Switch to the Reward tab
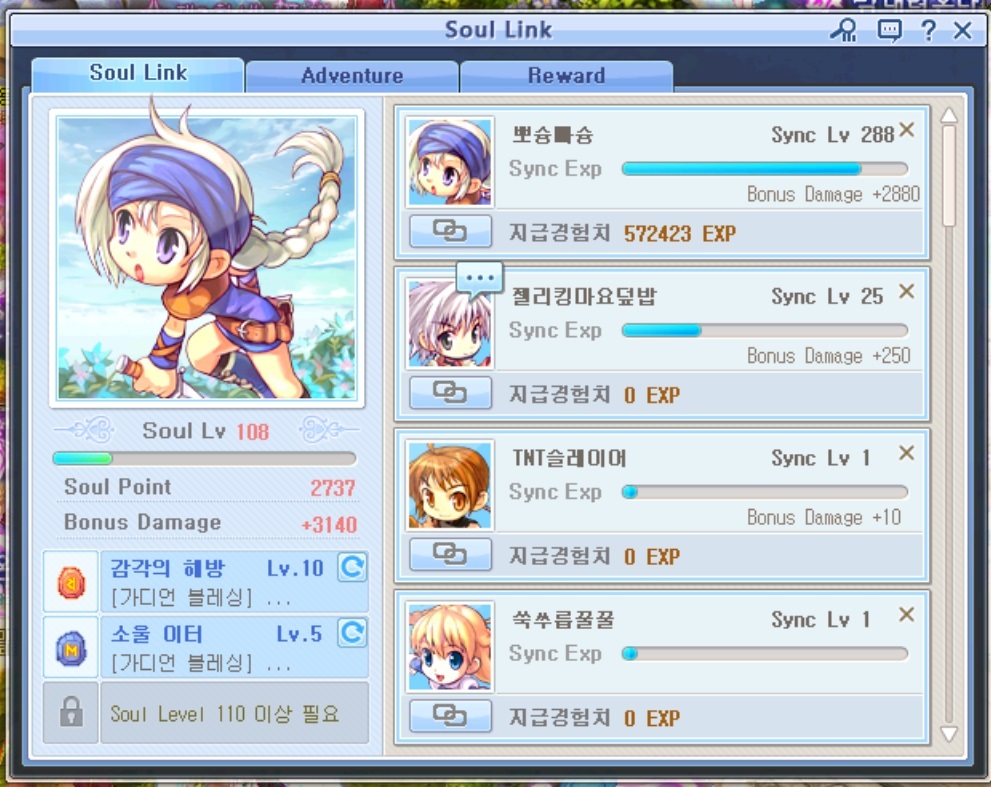The height and width of the screenshot is (787, 991). [567, 76]
